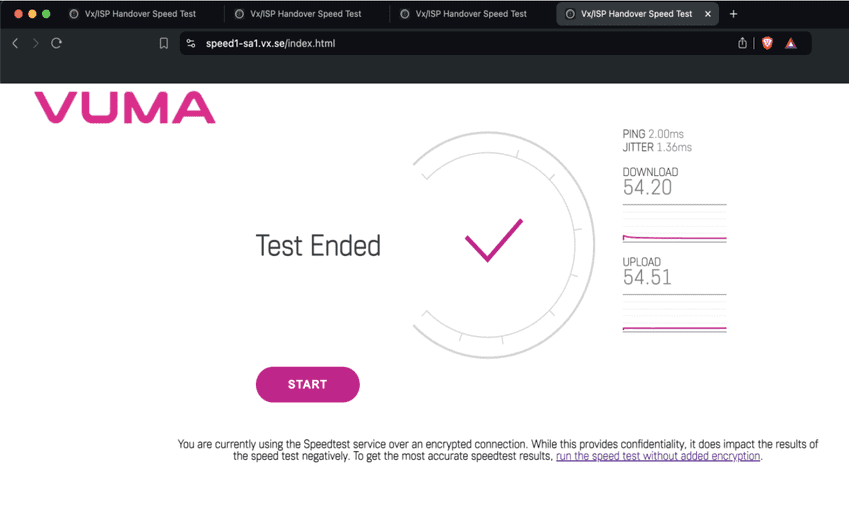Open the Brave Shields lion icon
The image size is (849, 510).
(x=767, y=43)
